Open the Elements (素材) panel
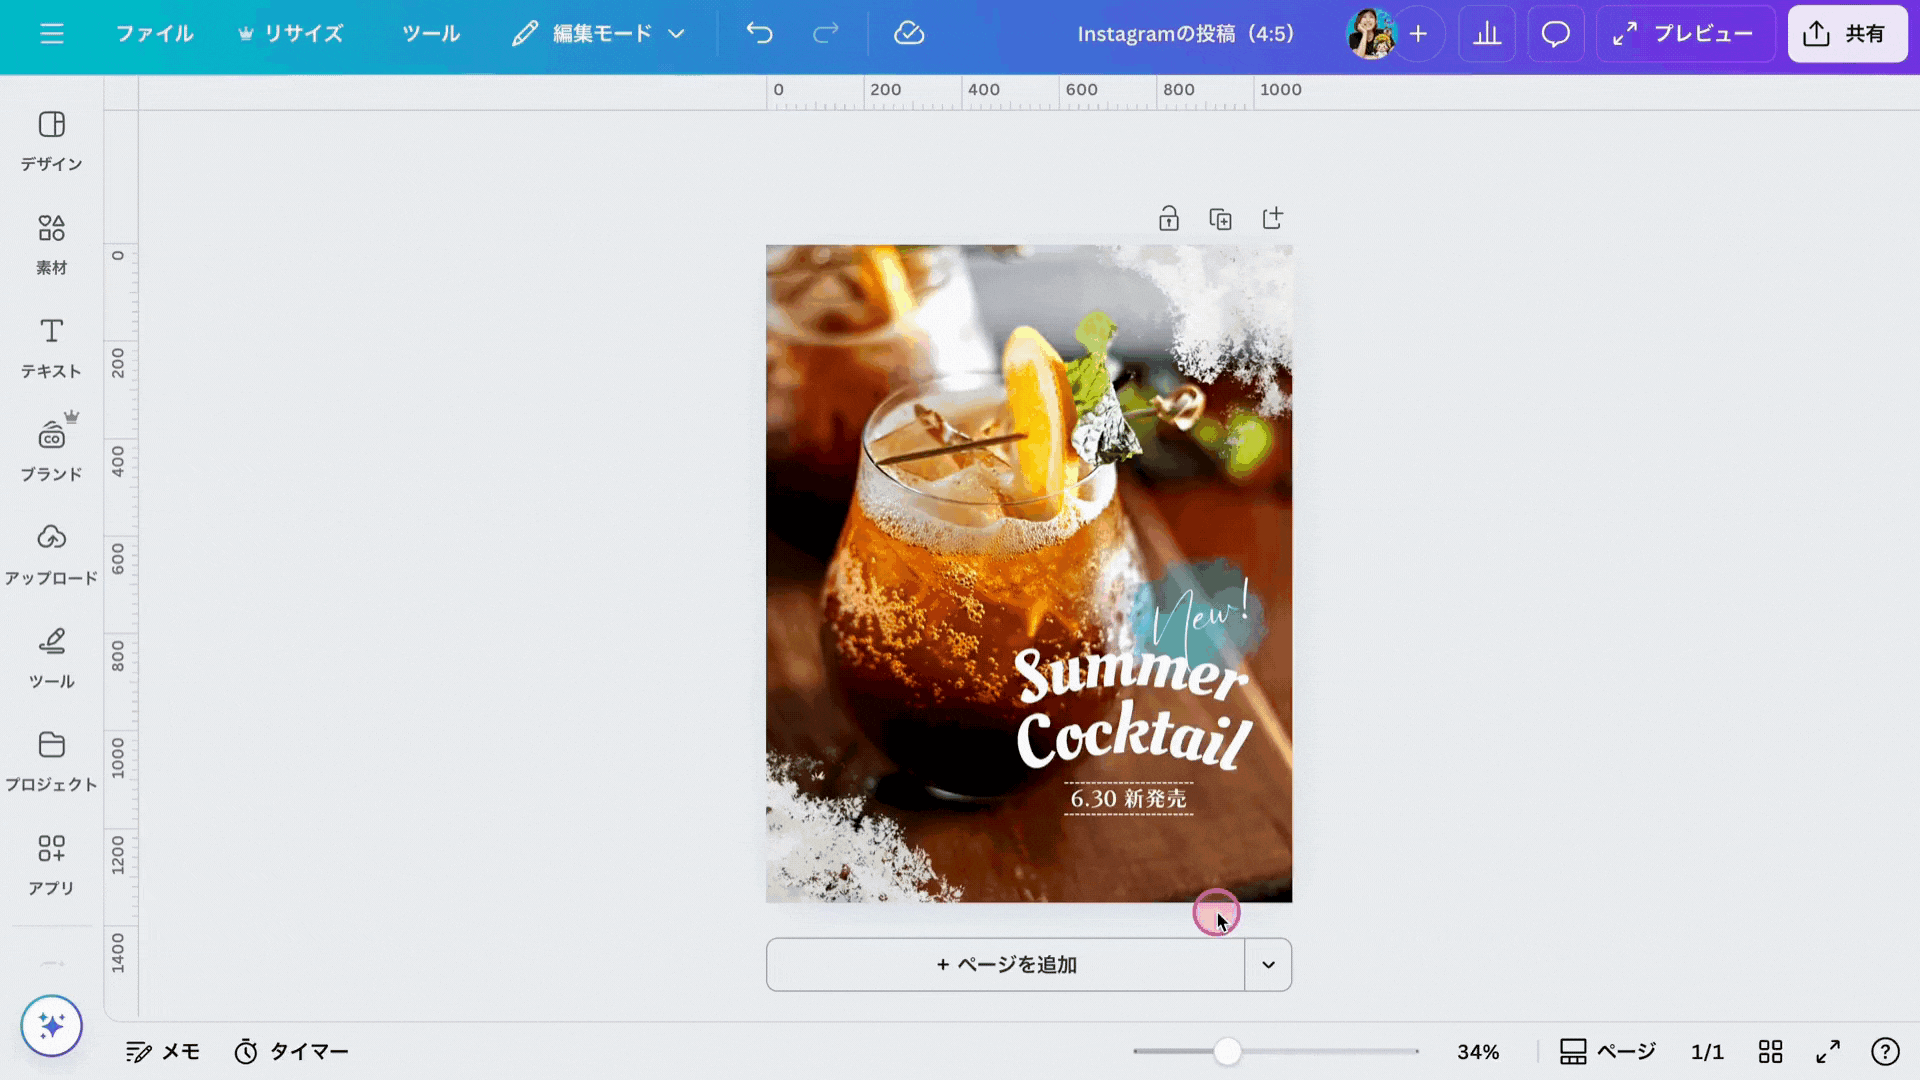Viewport: 1920px width, 1080px height. pyautogui.click(x=51, y=244)
